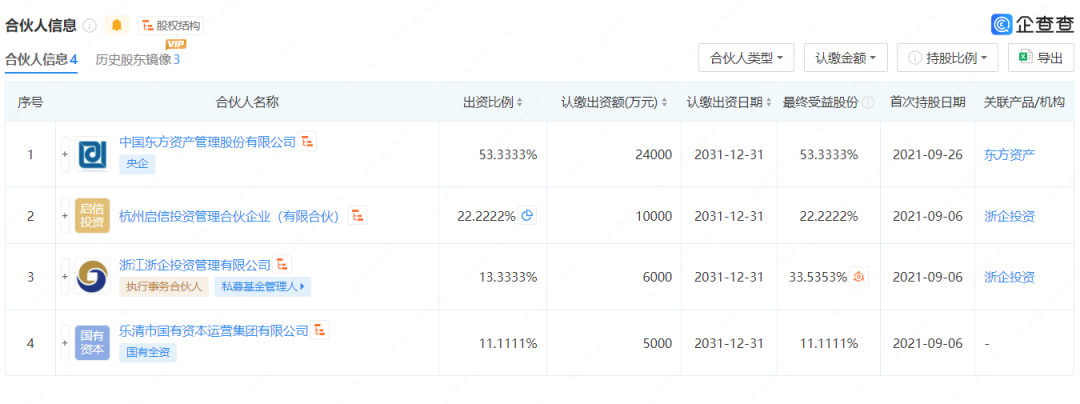Click the 首次持股日期 column header
The image size is (1080, 404).
coord(927,102)
